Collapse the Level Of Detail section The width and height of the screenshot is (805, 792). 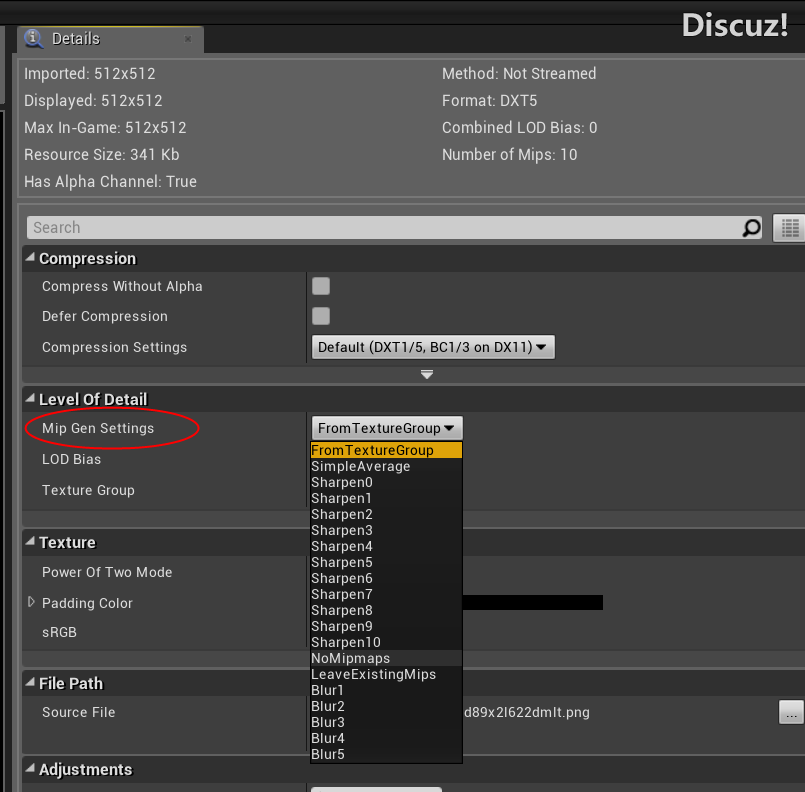(x=30, y=399)
